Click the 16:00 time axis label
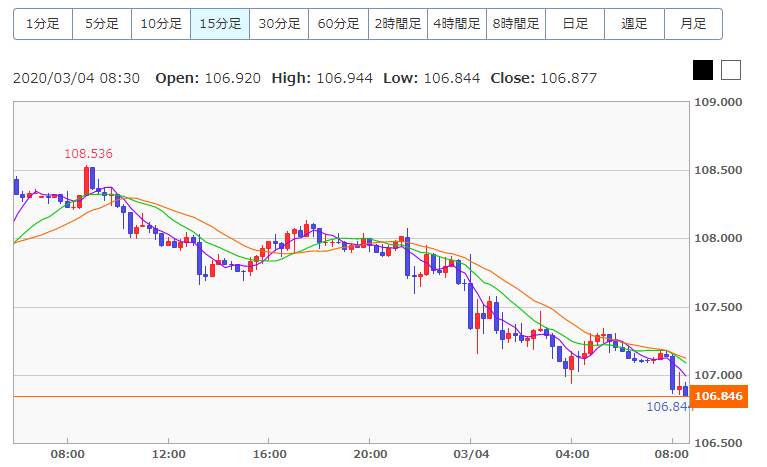Viewport: 767px width, 467px height. tap(269, 453)
